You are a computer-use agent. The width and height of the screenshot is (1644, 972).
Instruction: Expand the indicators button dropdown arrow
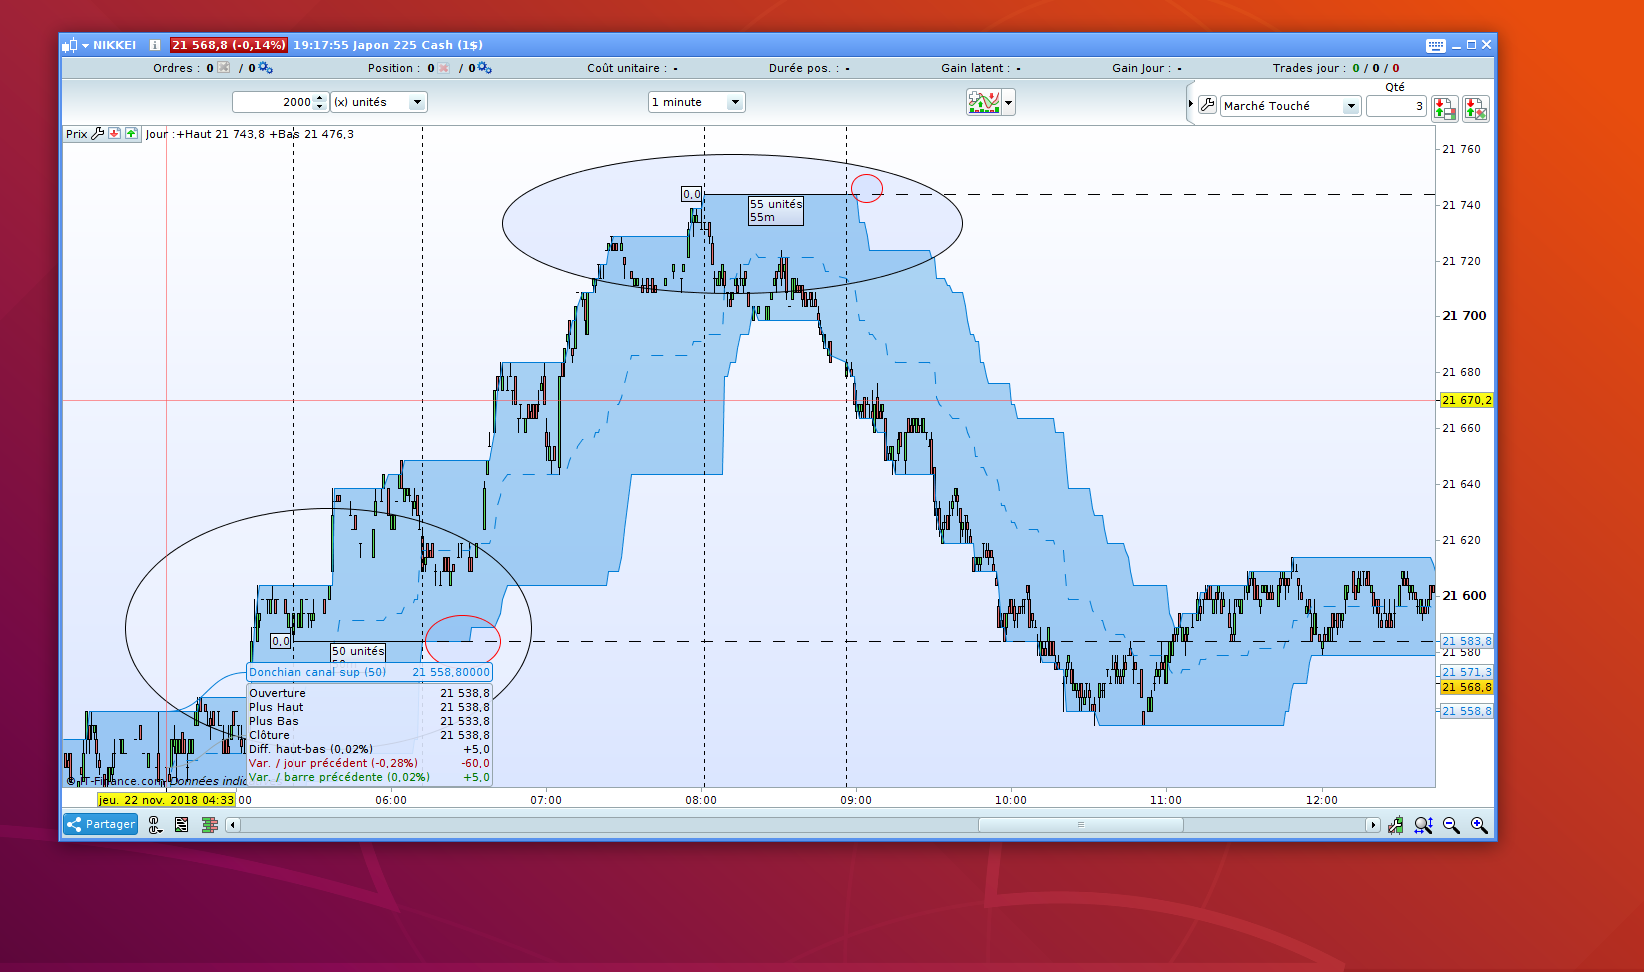1008,102
